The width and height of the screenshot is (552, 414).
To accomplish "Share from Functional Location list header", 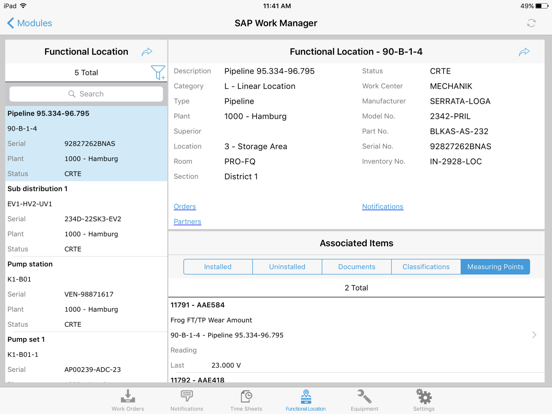I will (147, 52).
